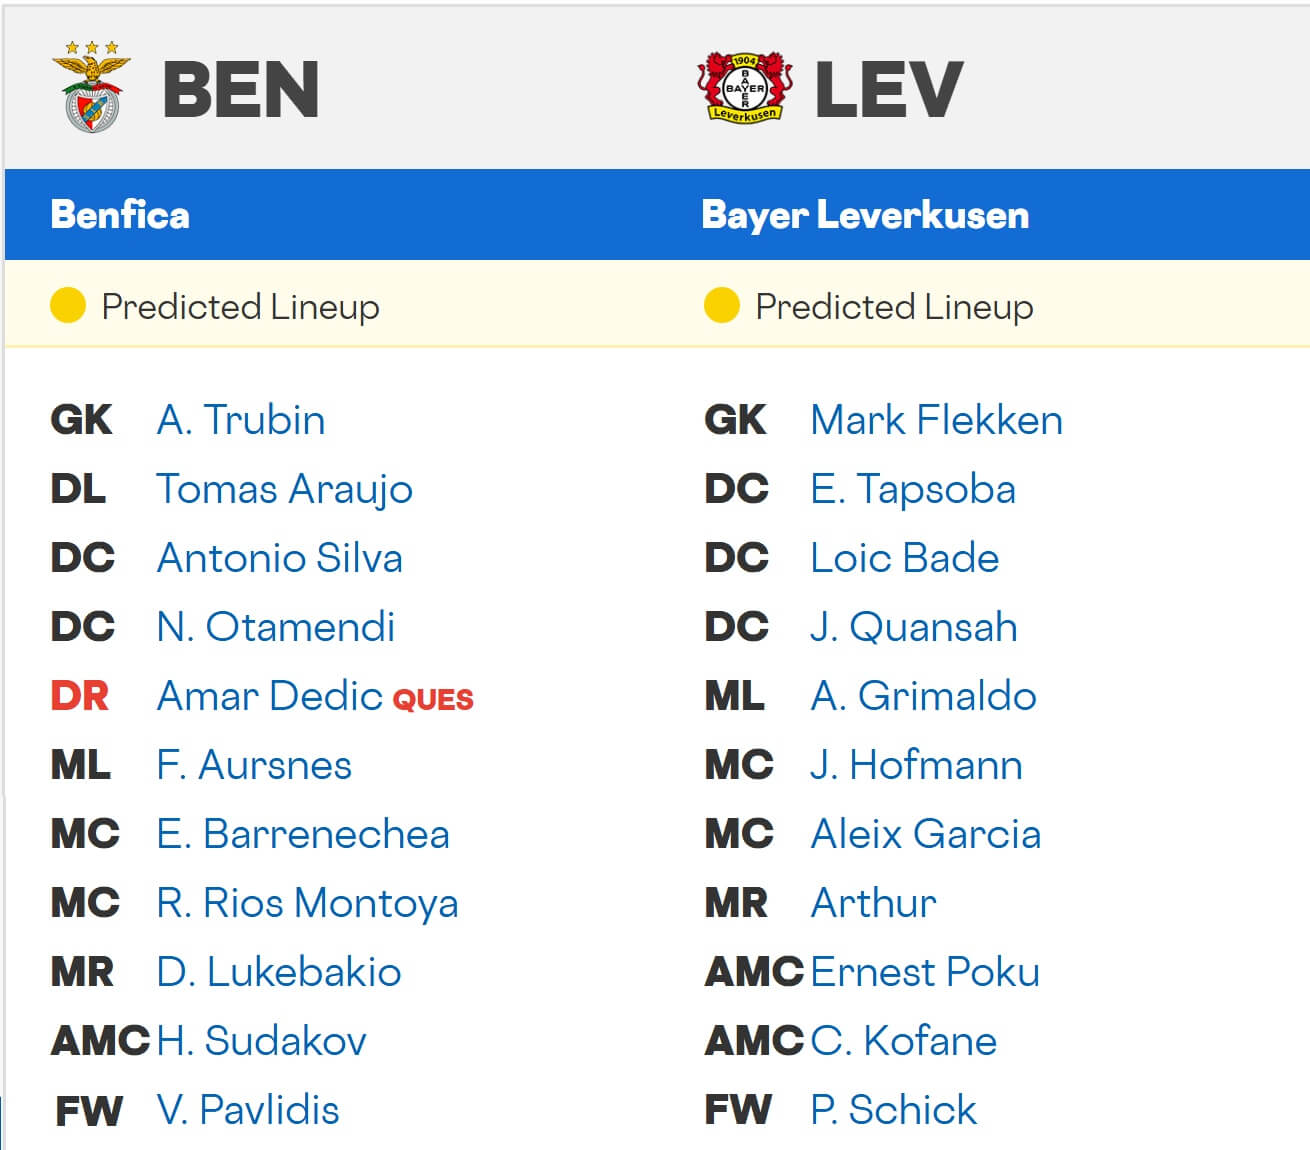Open the Benfica header bar

[x=120, y=215]
